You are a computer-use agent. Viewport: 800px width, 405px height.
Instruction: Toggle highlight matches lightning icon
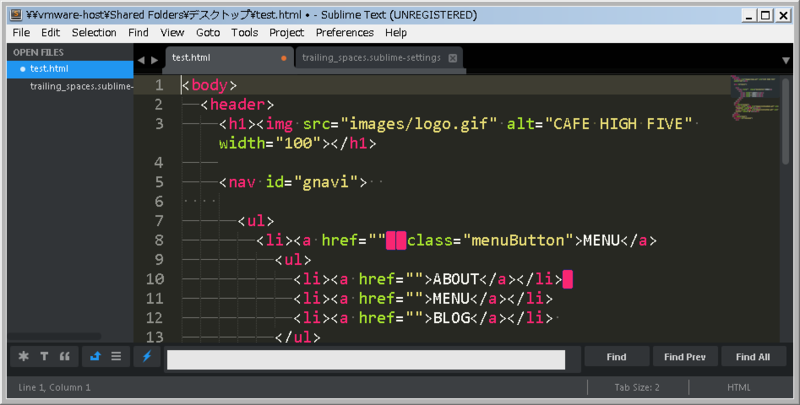[147, 357]
